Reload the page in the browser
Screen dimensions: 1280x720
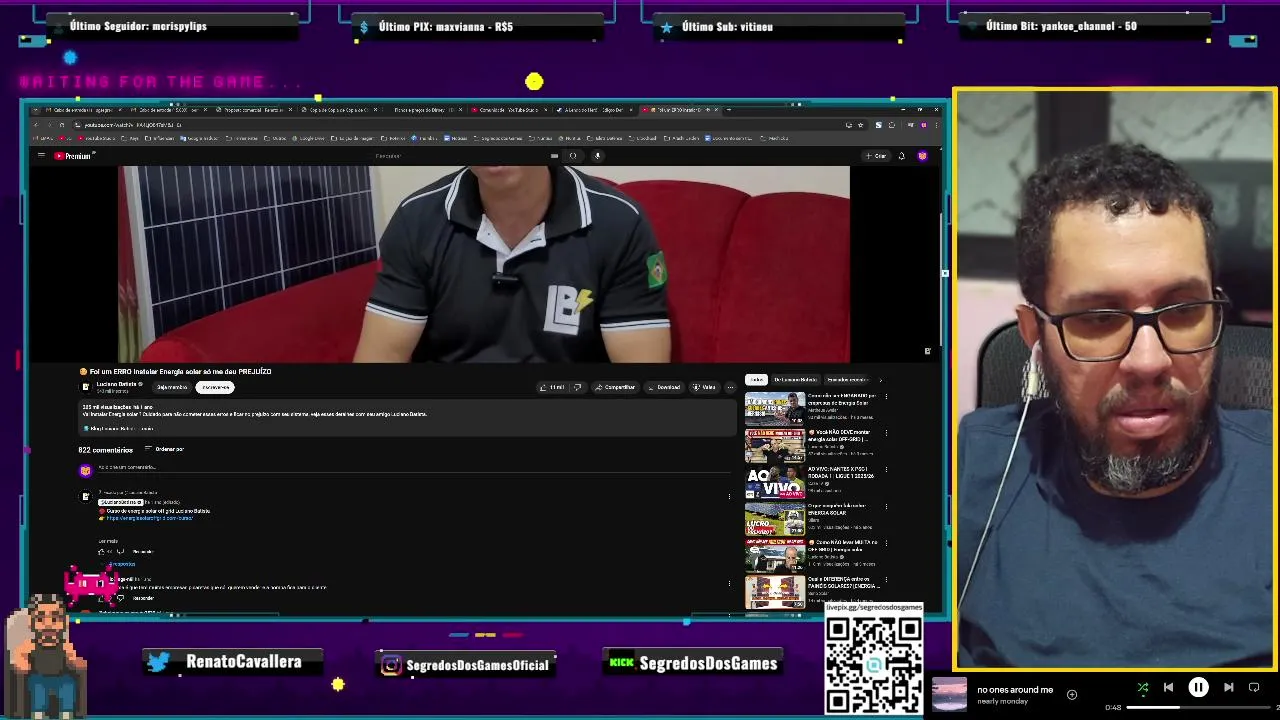tap(62, 125)
